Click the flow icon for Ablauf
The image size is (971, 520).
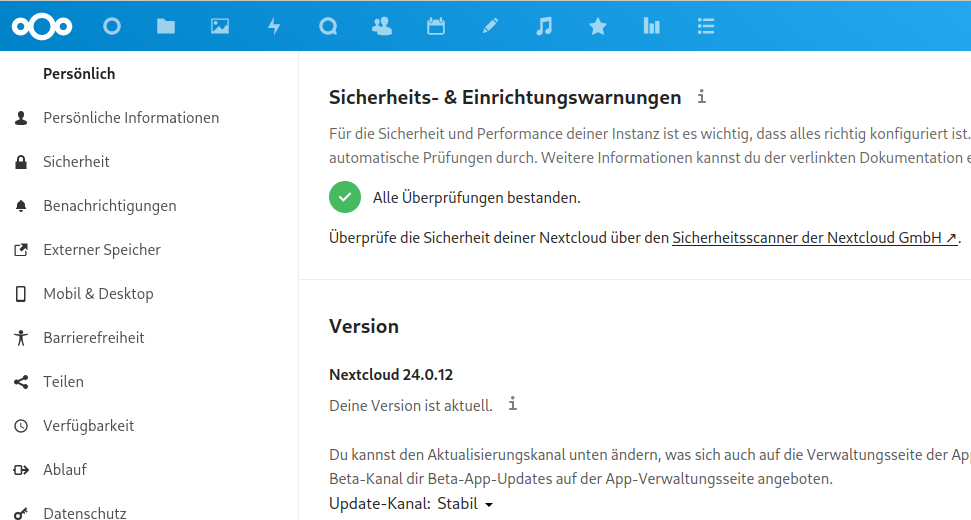21,469
